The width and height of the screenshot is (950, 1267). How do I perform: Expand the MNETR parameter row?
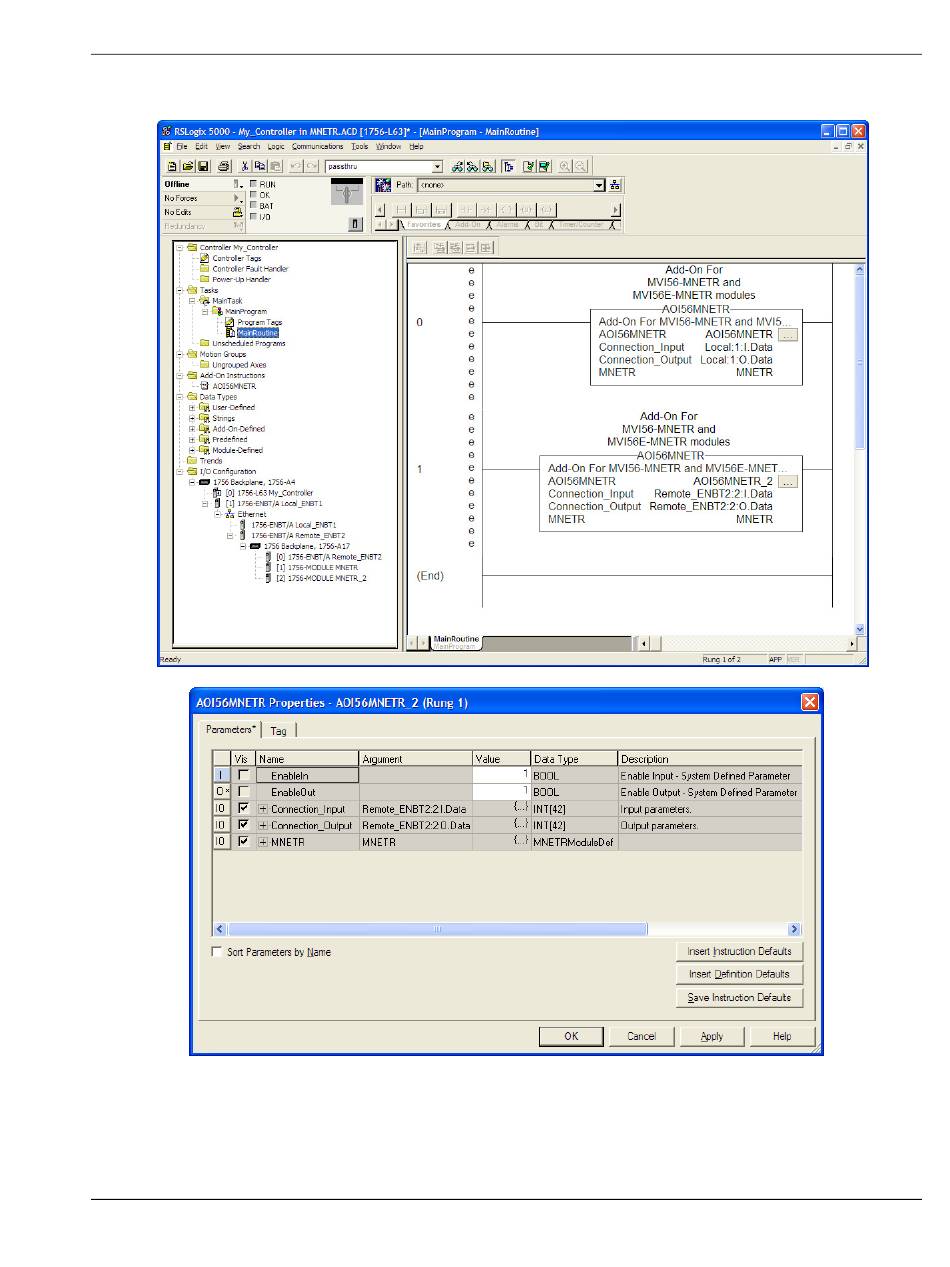click(264, 843)
